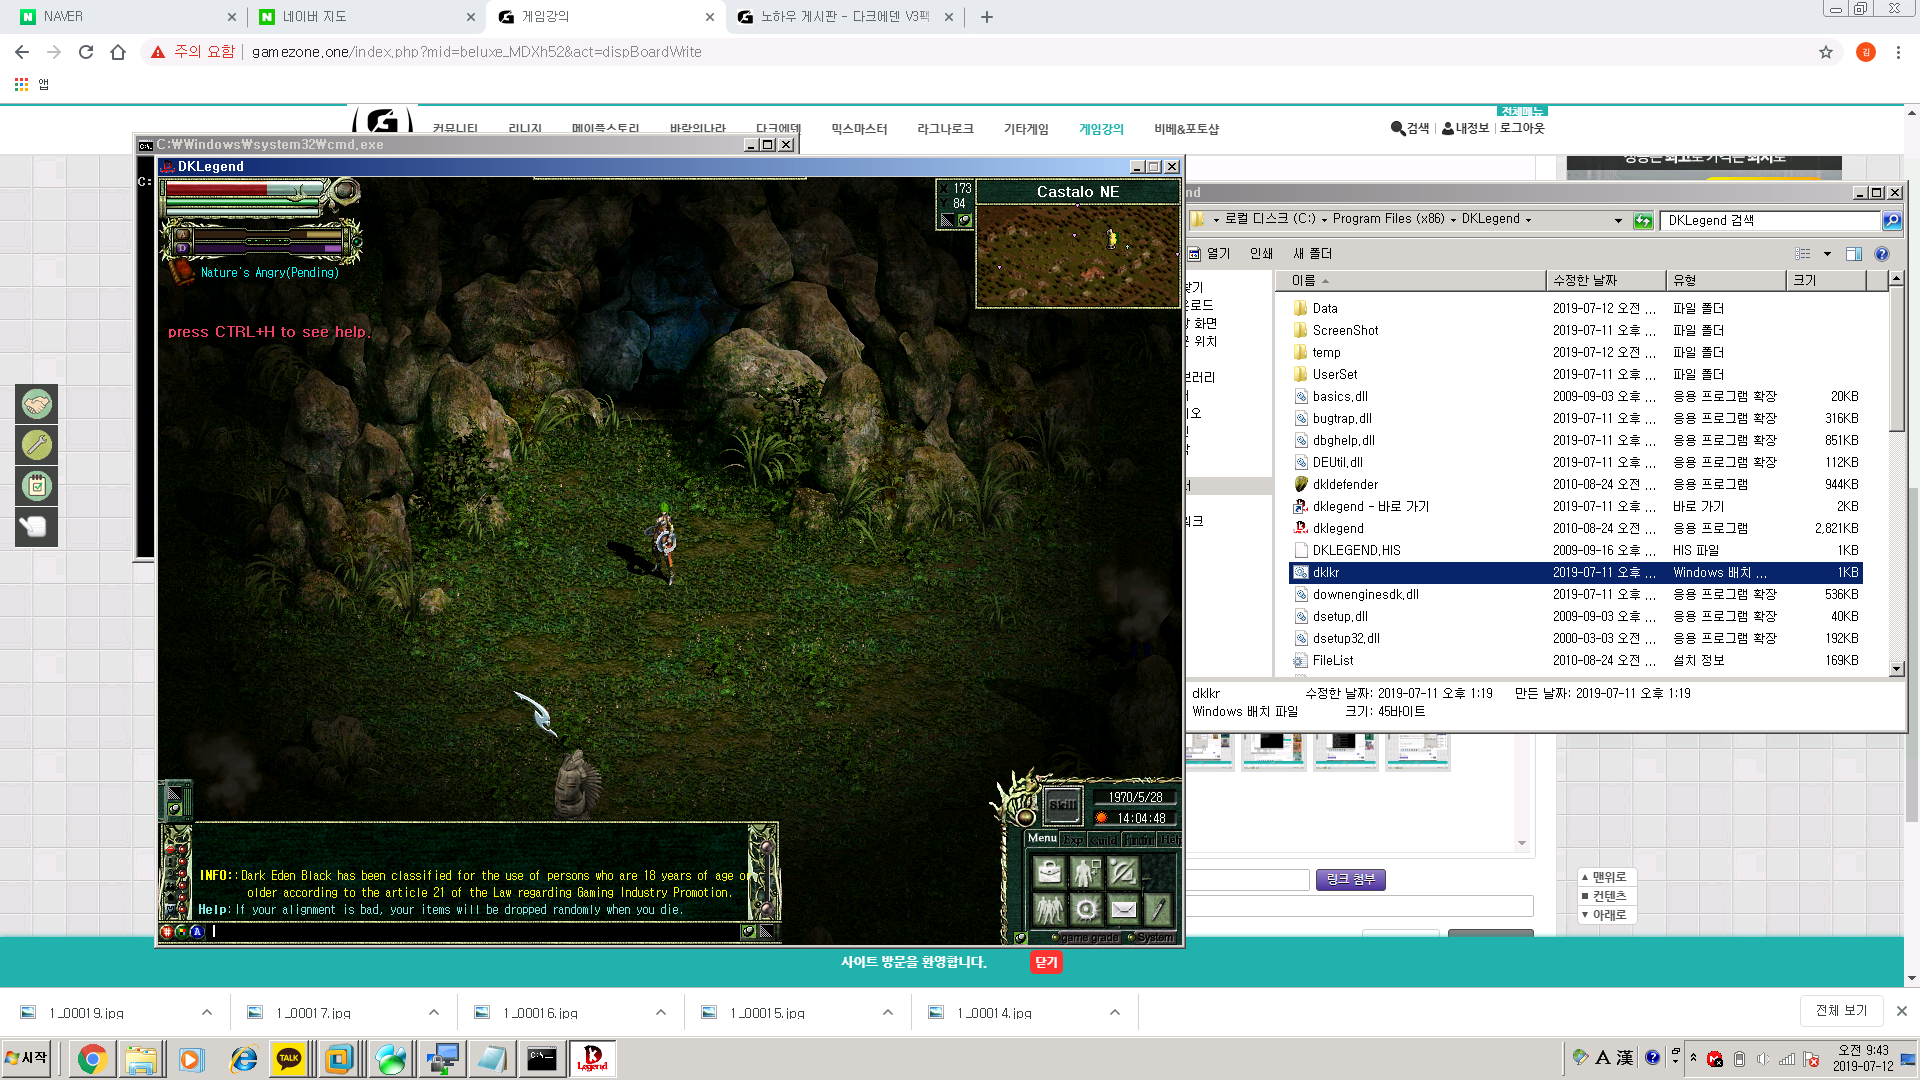Select the dklegend application file
This screenshot has height=1080, width=1920.
[1338, 528]
